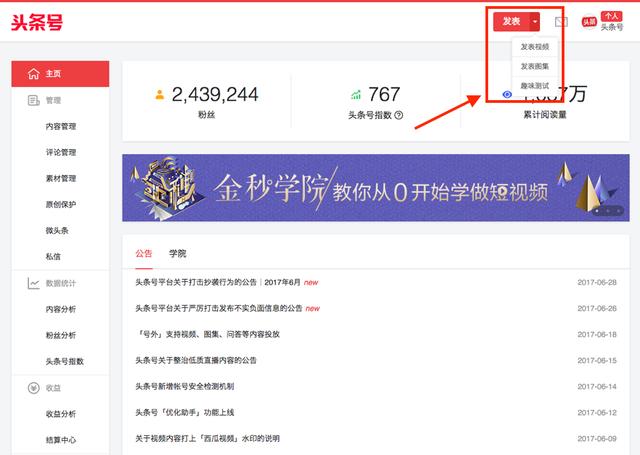The width and height of the screenshot is (640, 455).
Task: Open 内容分析 in the sidebar
Action: (61, 309)
